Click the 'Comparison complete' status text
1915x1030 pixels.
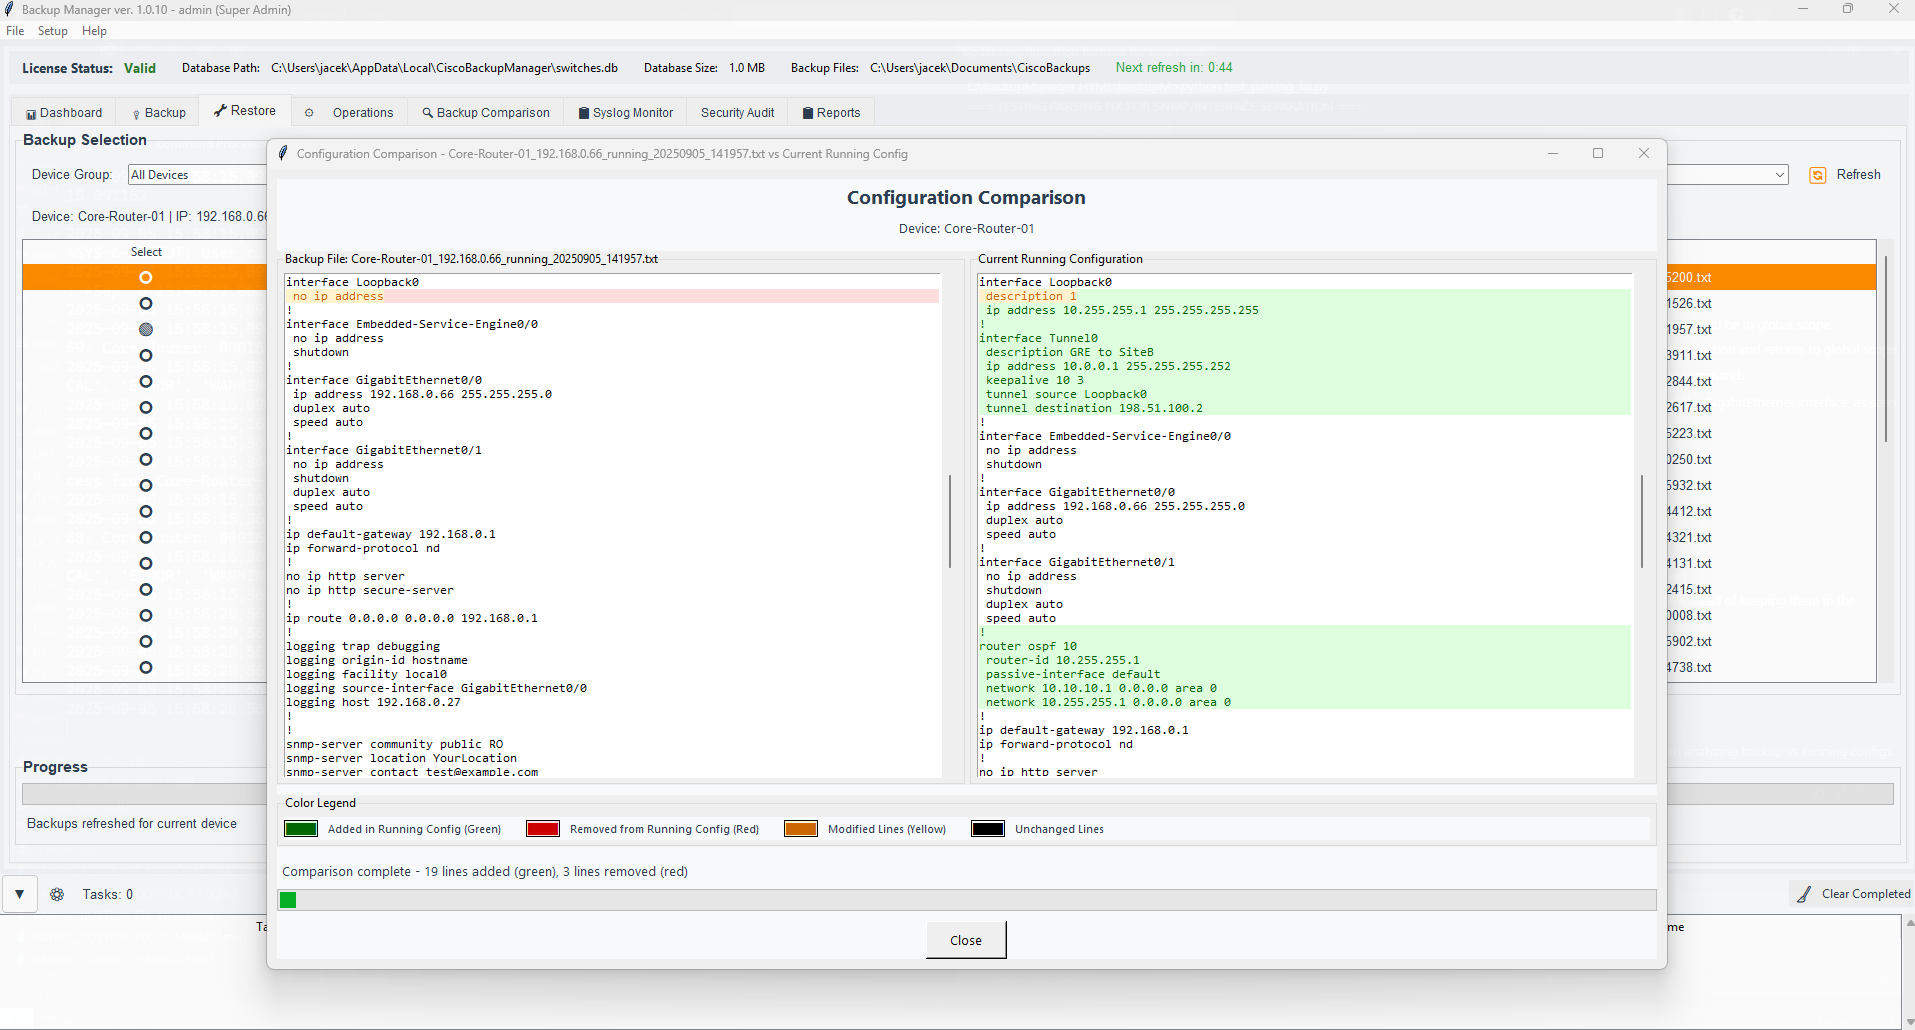point(485,872)
